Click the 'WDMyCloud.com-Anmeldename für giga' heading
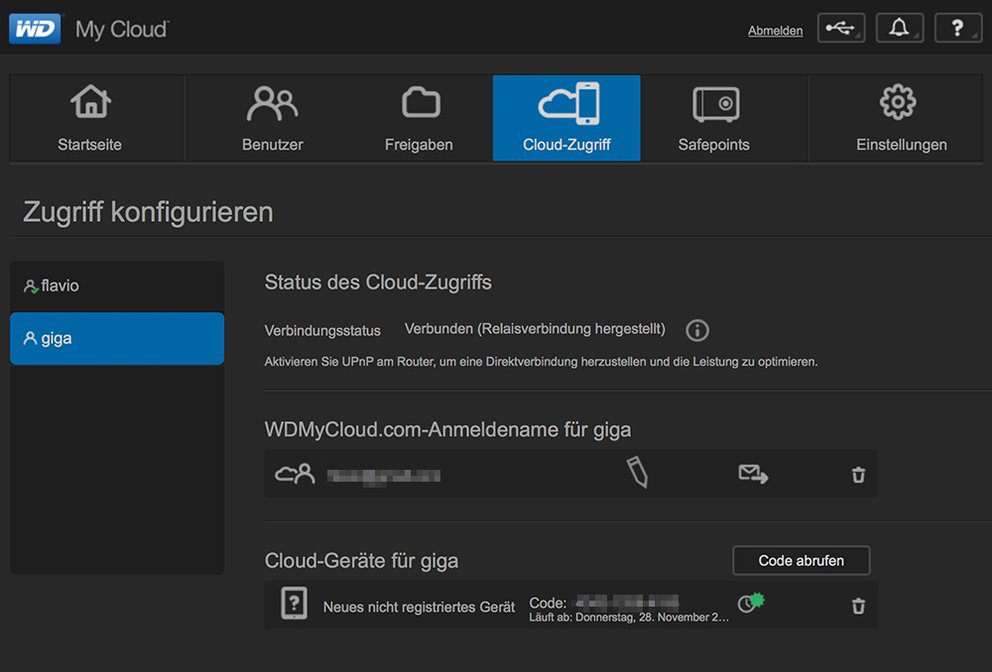Viewport: 992px width, 672px height. [x=447, y=430]
